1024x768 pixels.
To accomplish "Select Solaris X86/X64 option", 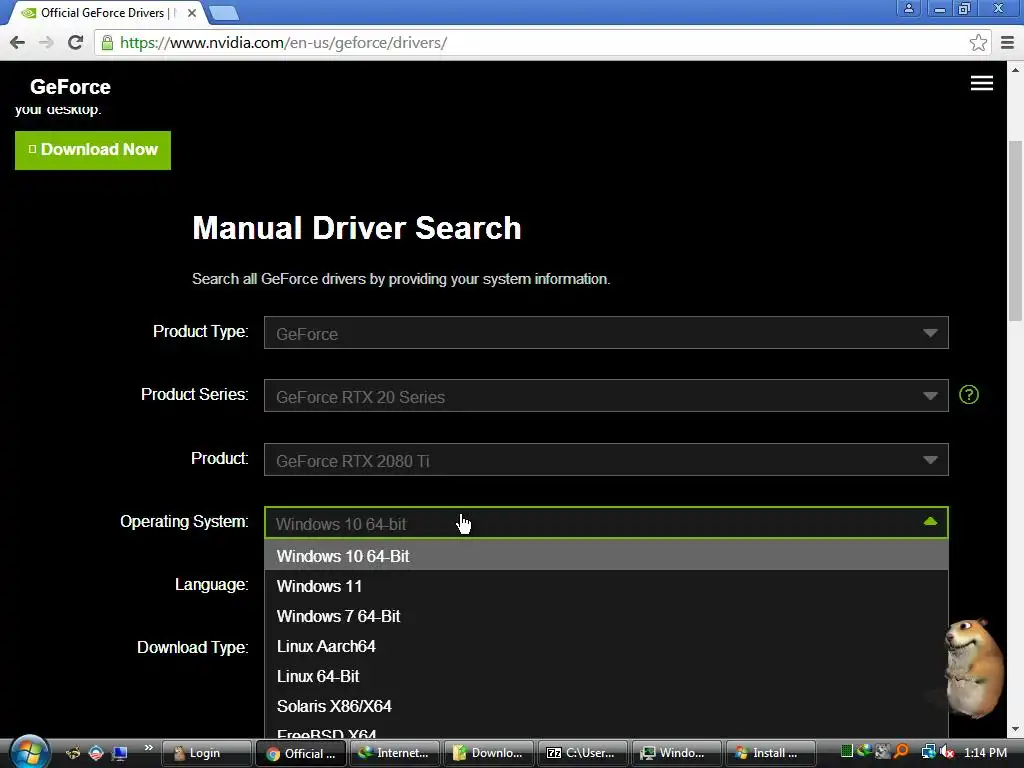I will 606,706.
